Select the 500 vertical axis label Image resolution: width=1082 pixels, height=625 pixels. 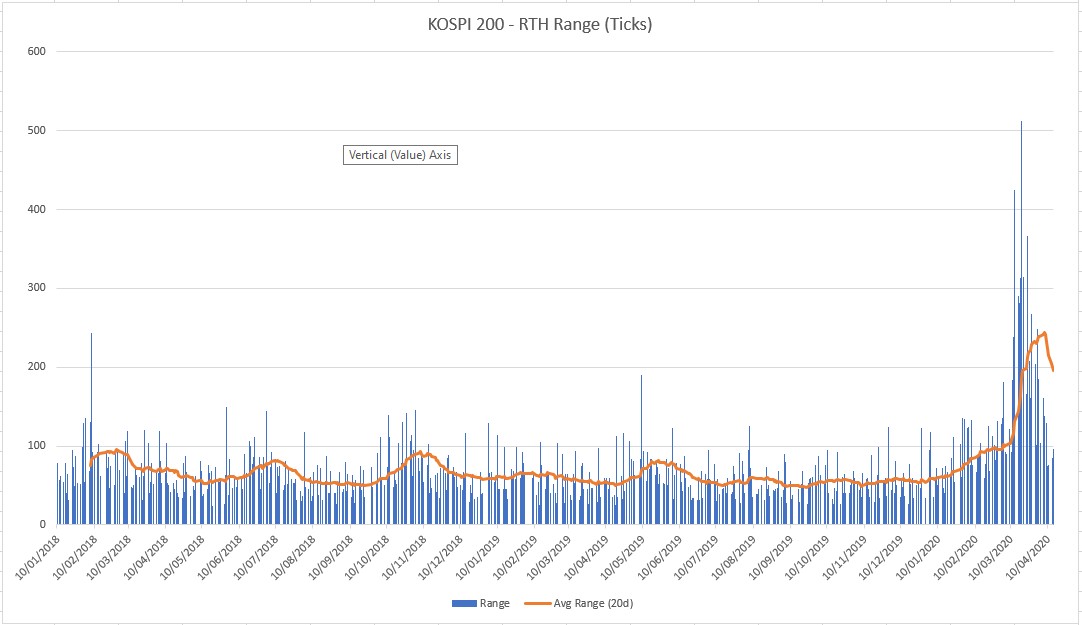coord(37,130)
